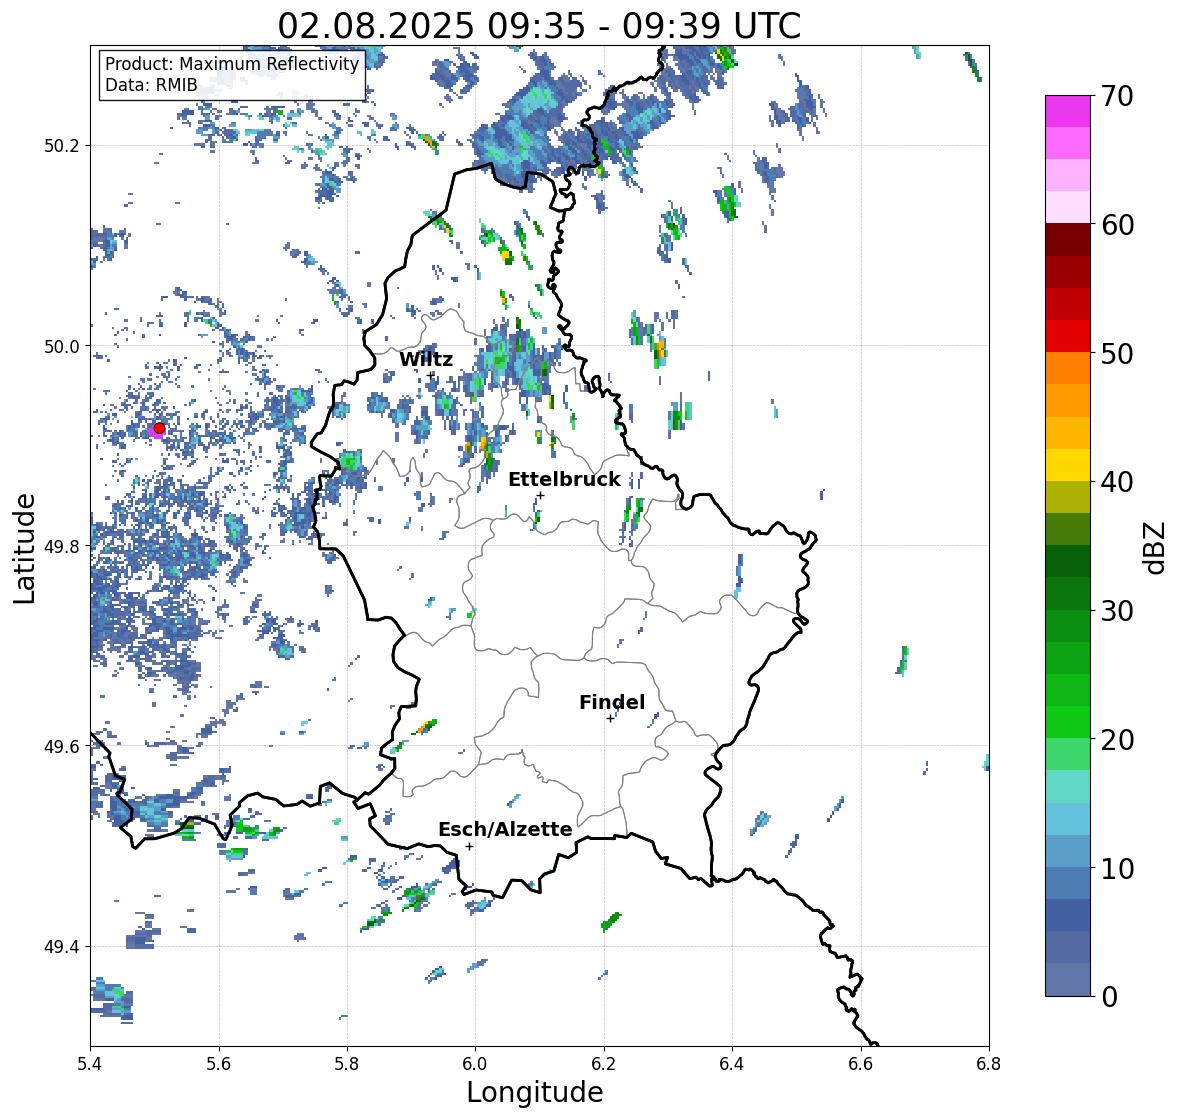Click the magenta swatch at top of colorbar

pos(1068,111)
